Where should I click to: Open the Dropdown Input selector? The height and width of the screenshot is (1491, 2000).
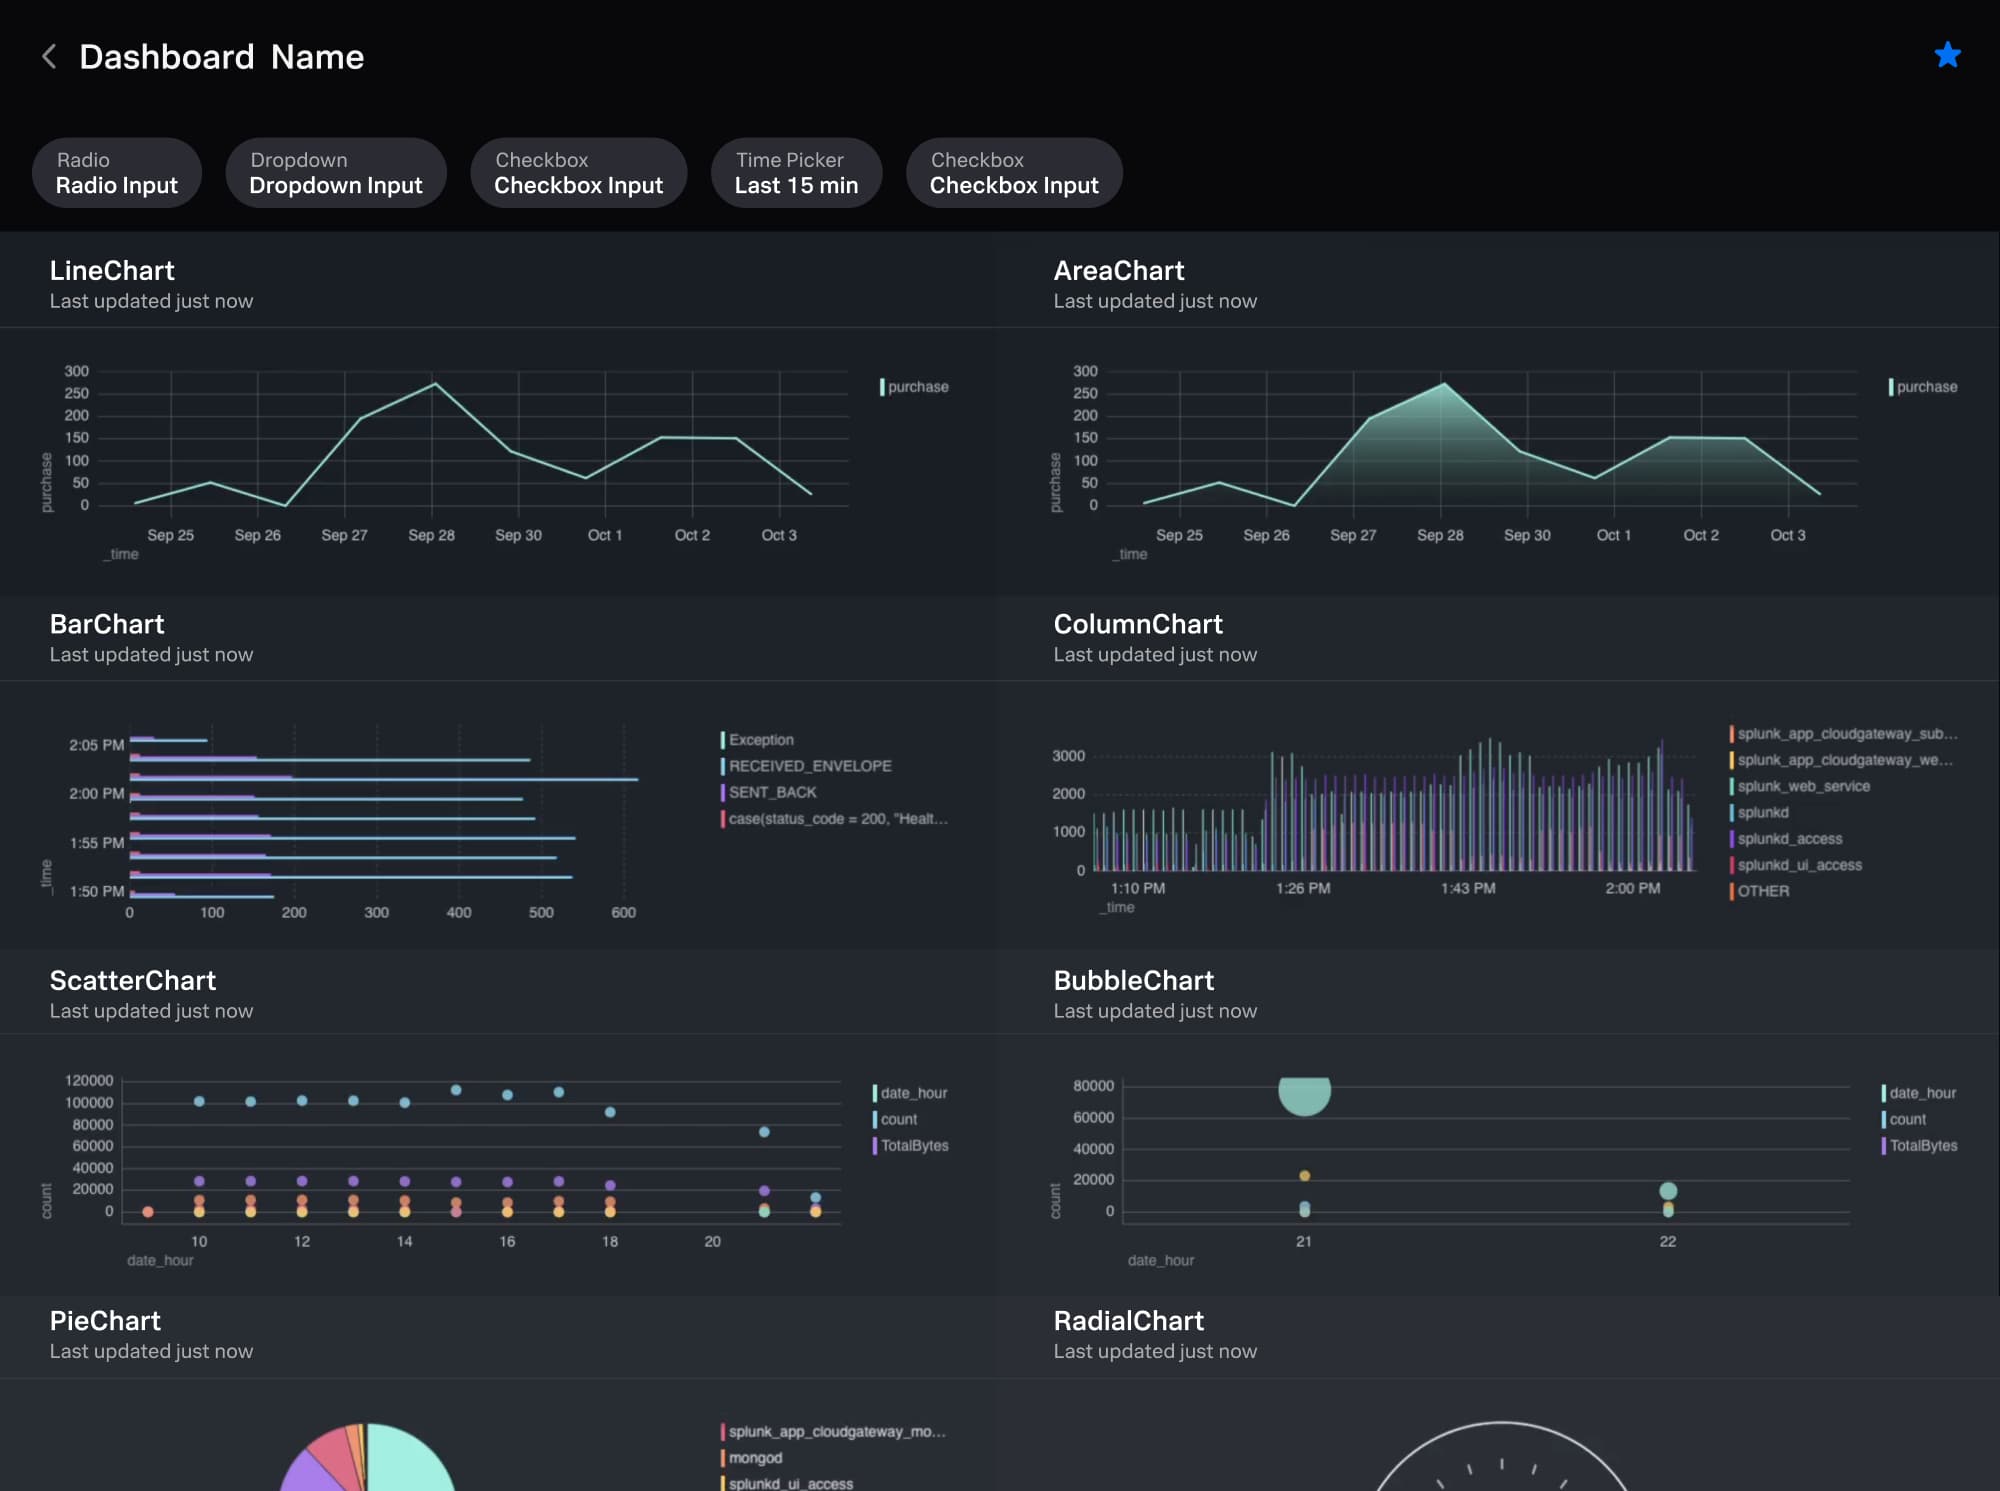pos(335,172)
